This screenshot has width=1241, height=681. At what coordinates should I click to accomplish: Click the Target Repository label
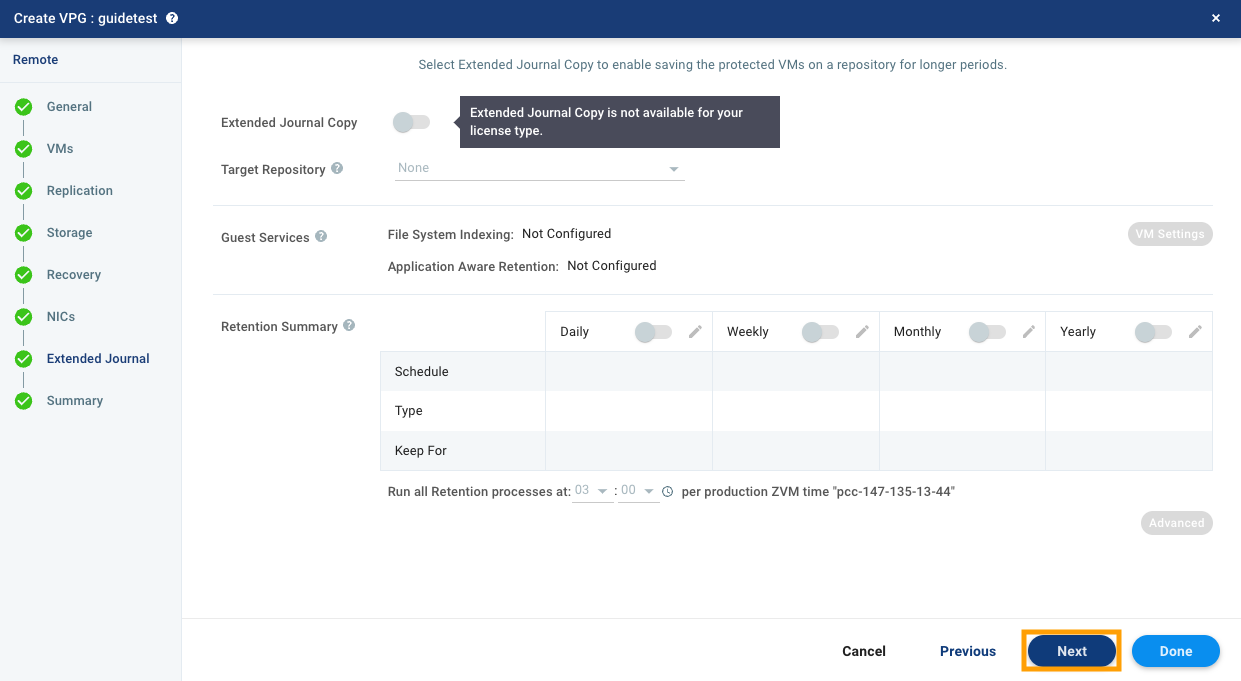273,170
